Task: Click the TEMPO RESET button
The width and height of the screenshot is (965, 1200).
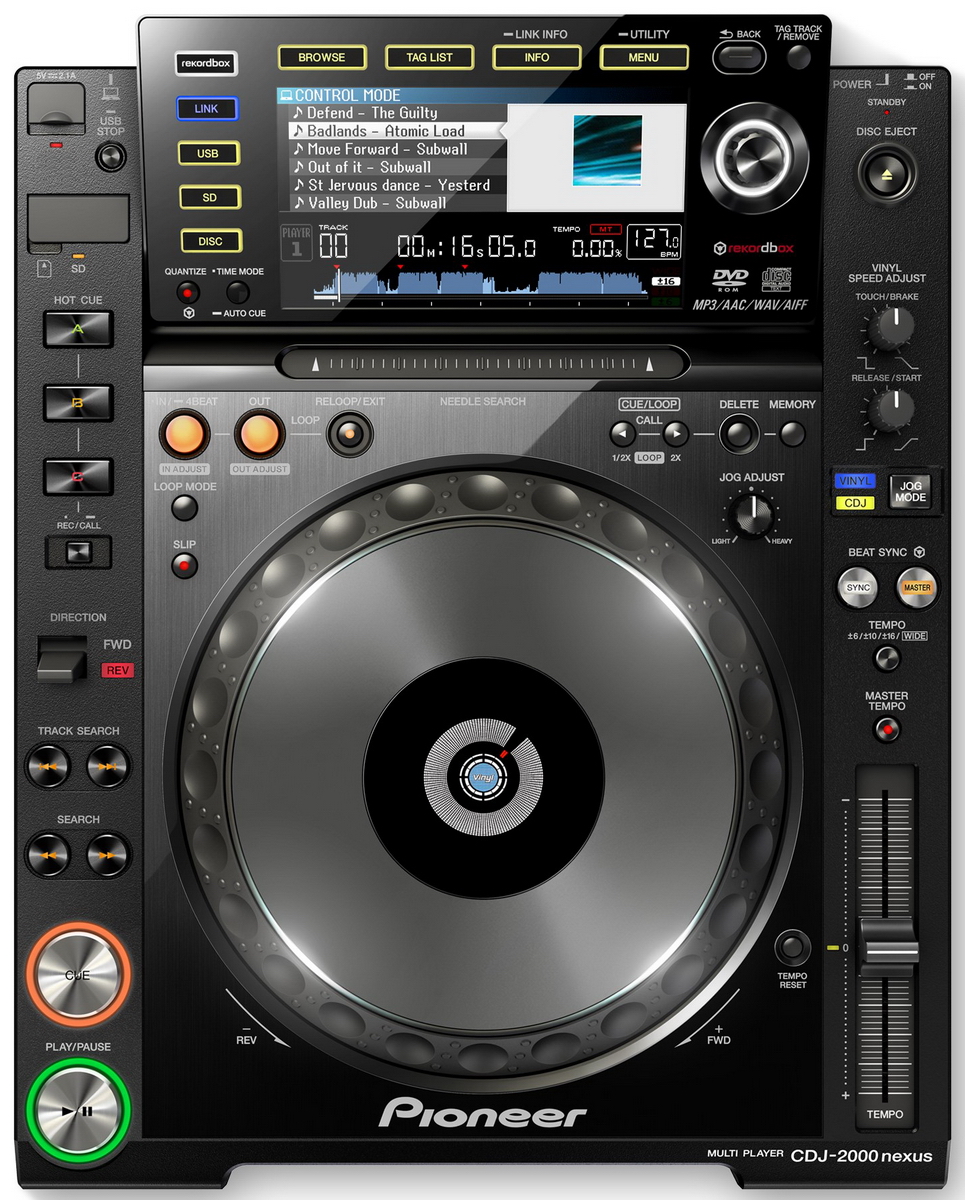Action: [x=793, y=946]
